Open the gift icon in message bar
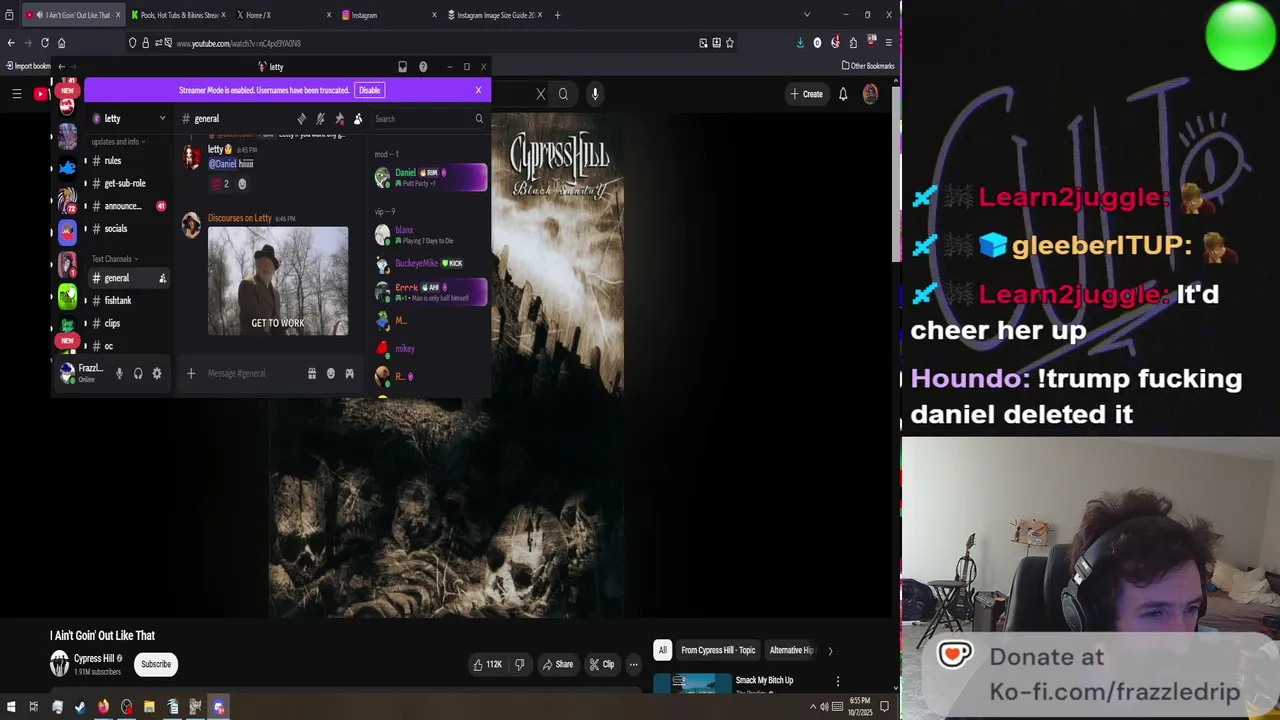This screenshot has height=720, width=1280. pyautogui.click(x=312, y=373)
